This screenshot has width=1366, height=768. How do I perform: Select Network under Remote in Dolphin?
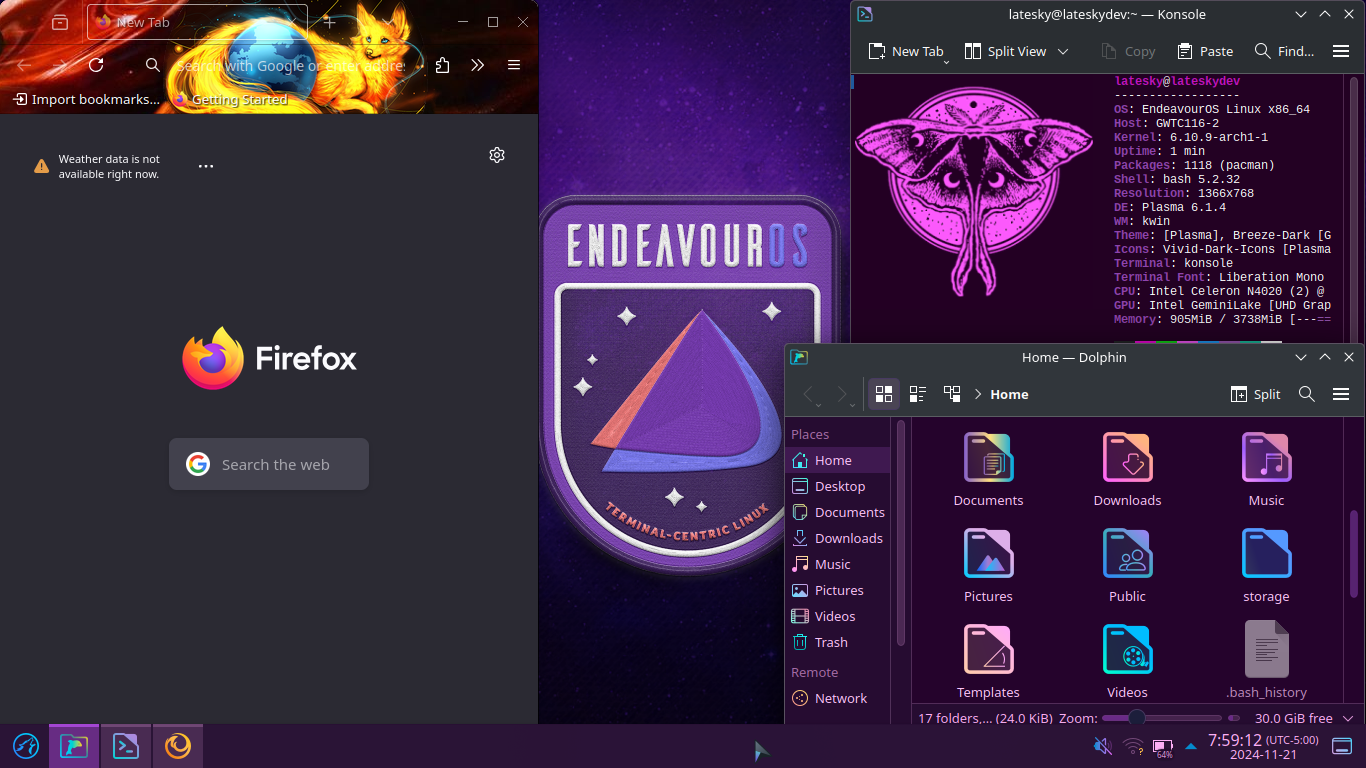[838, 698]
